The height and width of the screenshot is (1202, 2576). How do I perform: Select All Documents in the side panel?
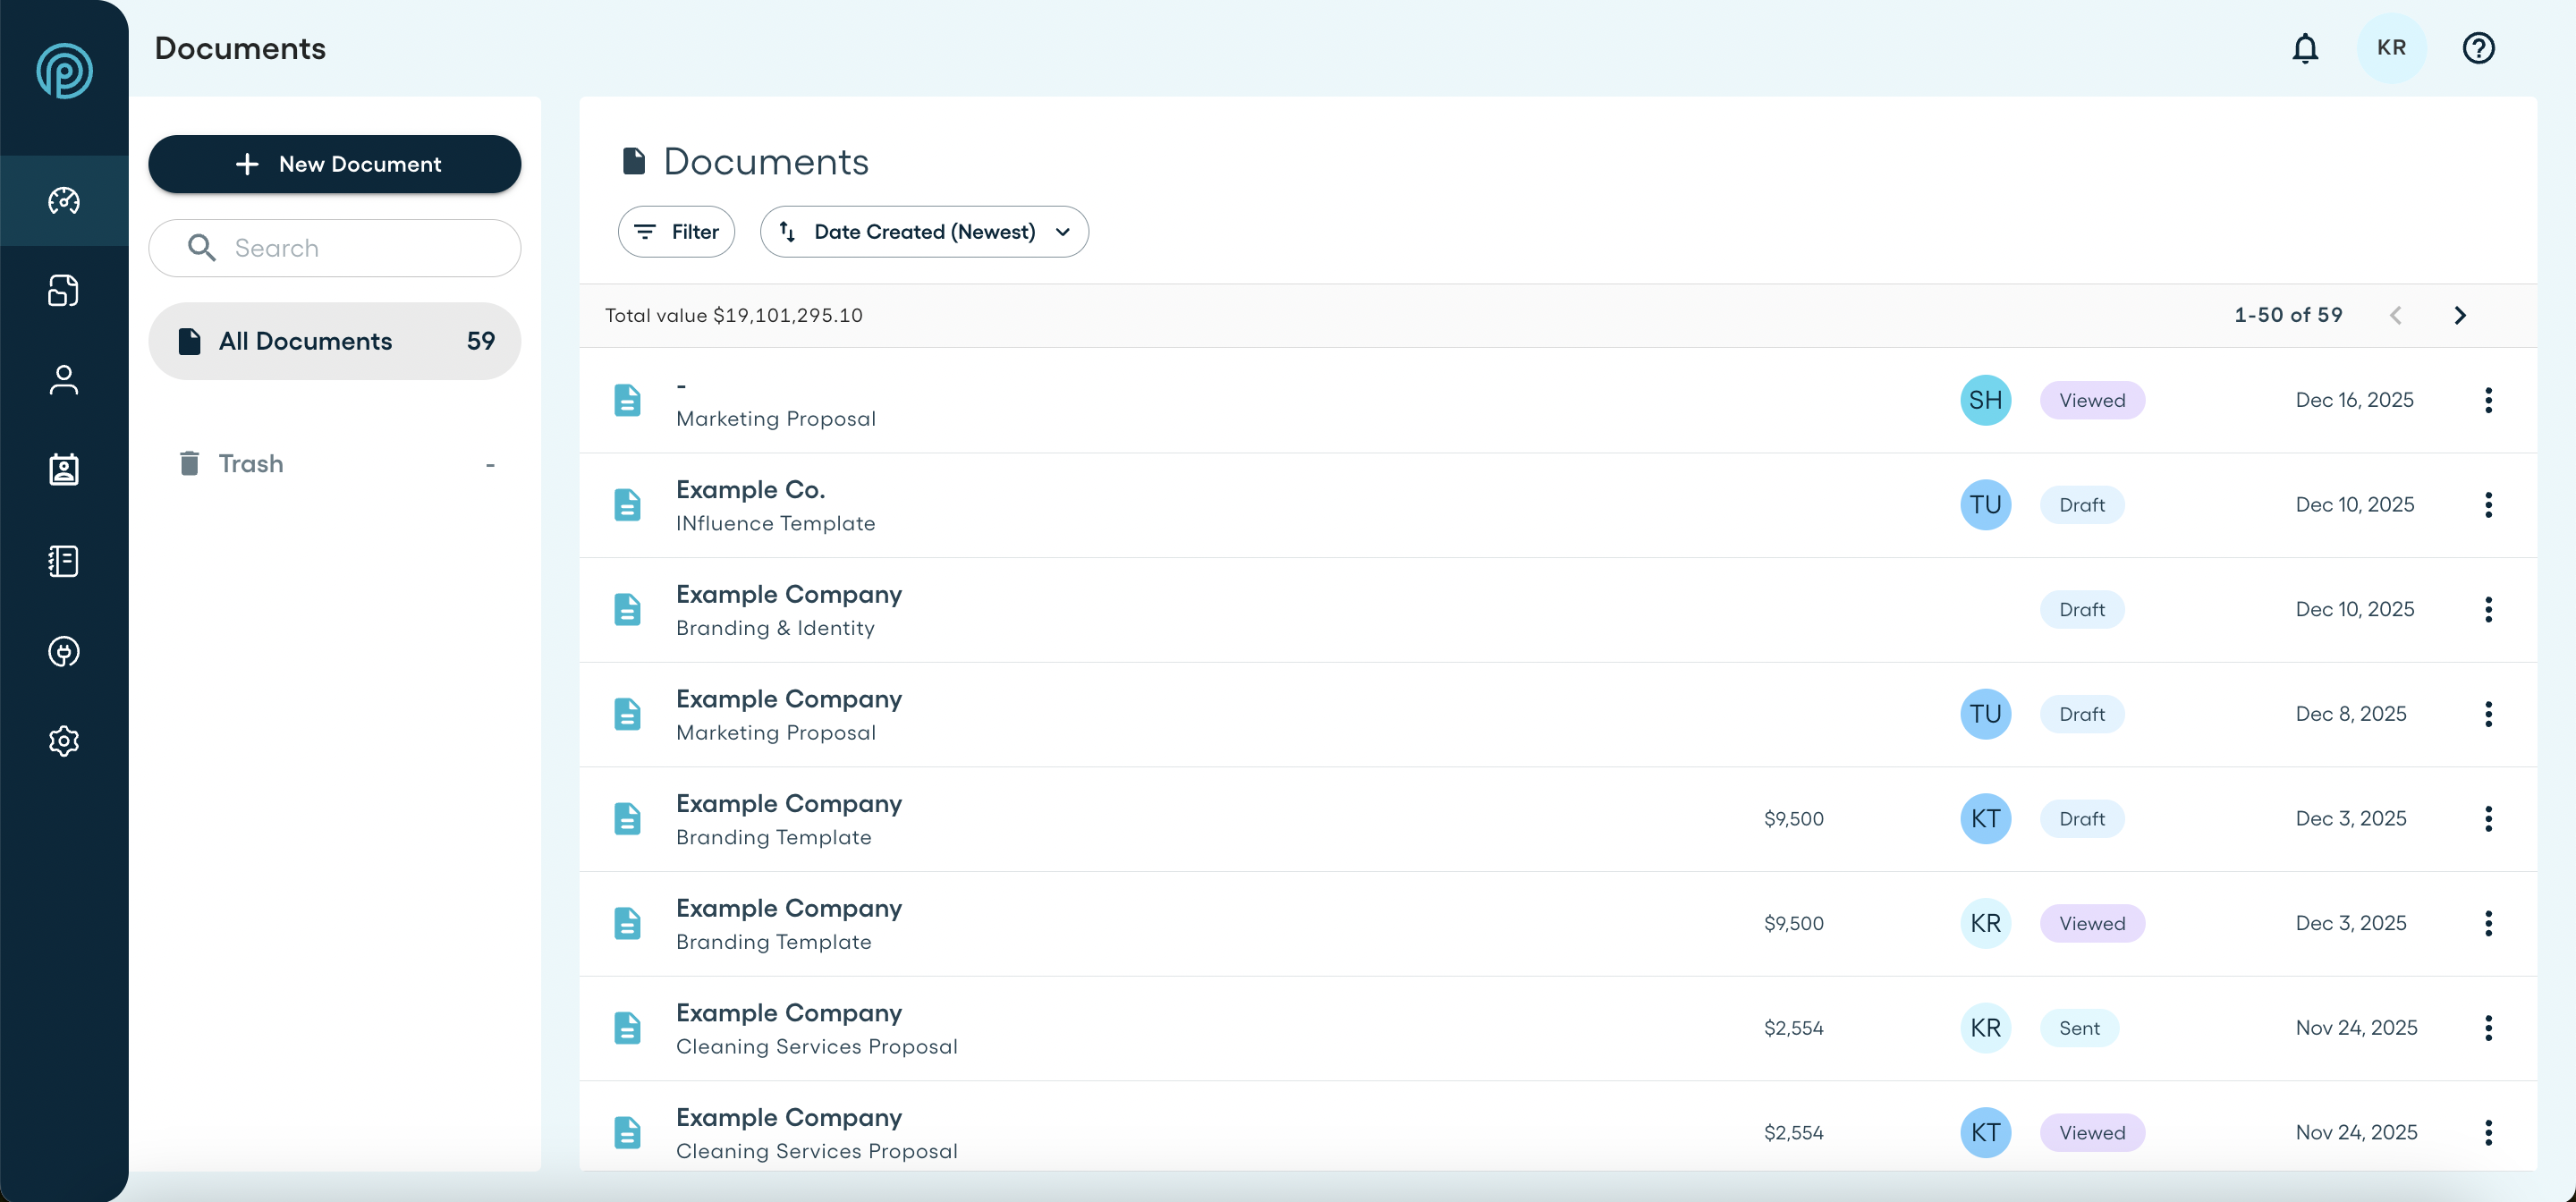pos(334,341)
